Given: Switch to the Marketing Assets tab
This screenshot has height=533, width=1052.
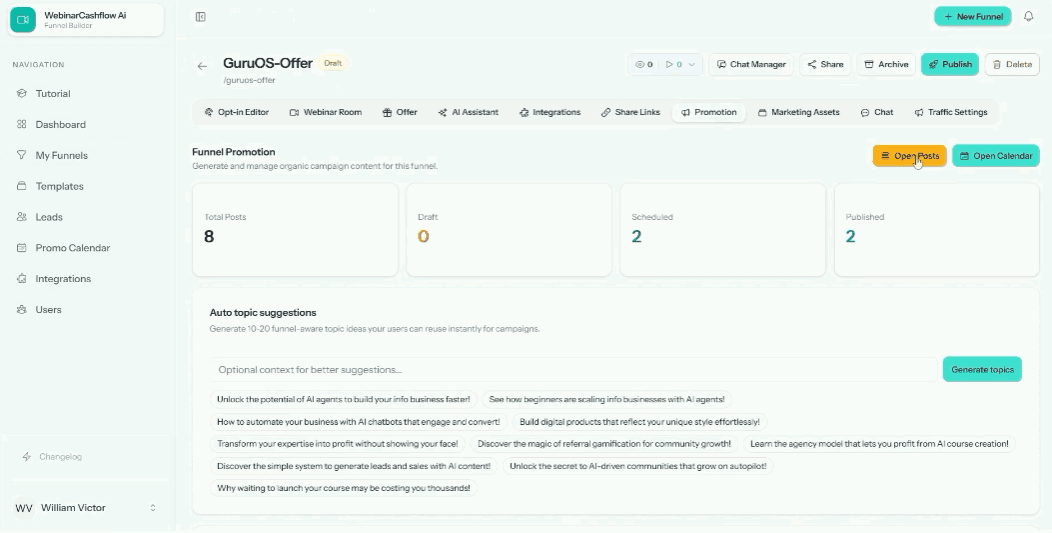Looking at the screenshot, I should coord(798,112).
